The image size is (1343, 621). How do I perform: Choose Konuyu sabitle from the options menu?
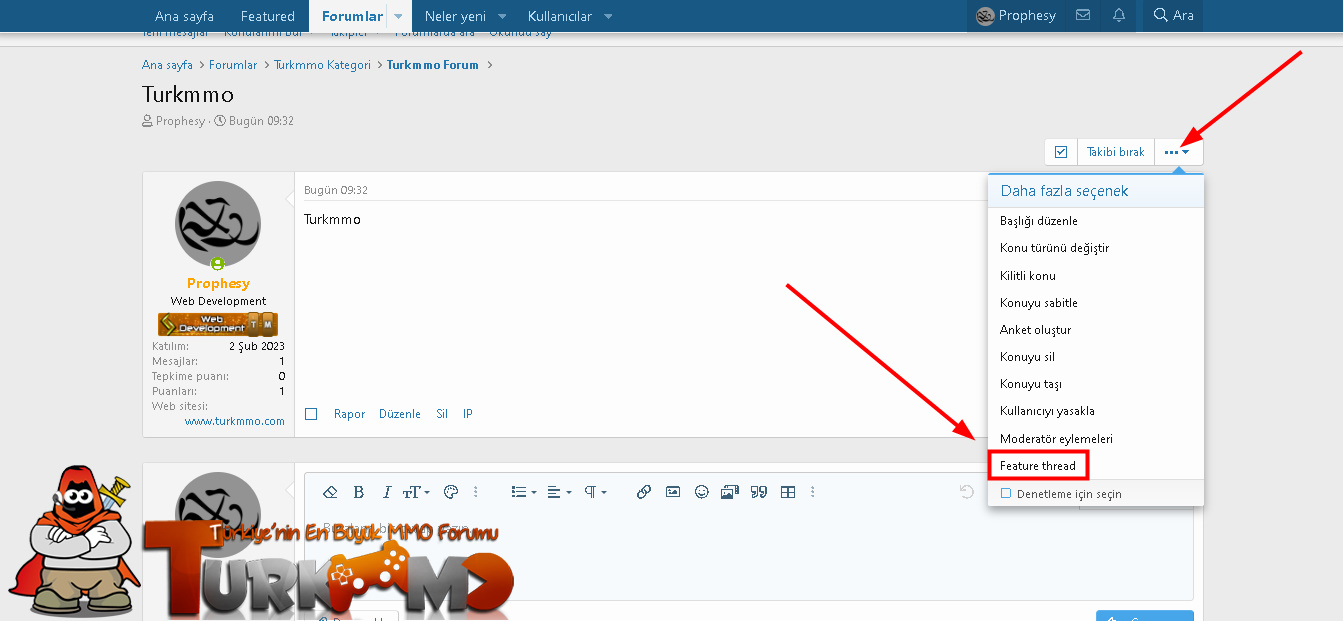point(1039,303)
